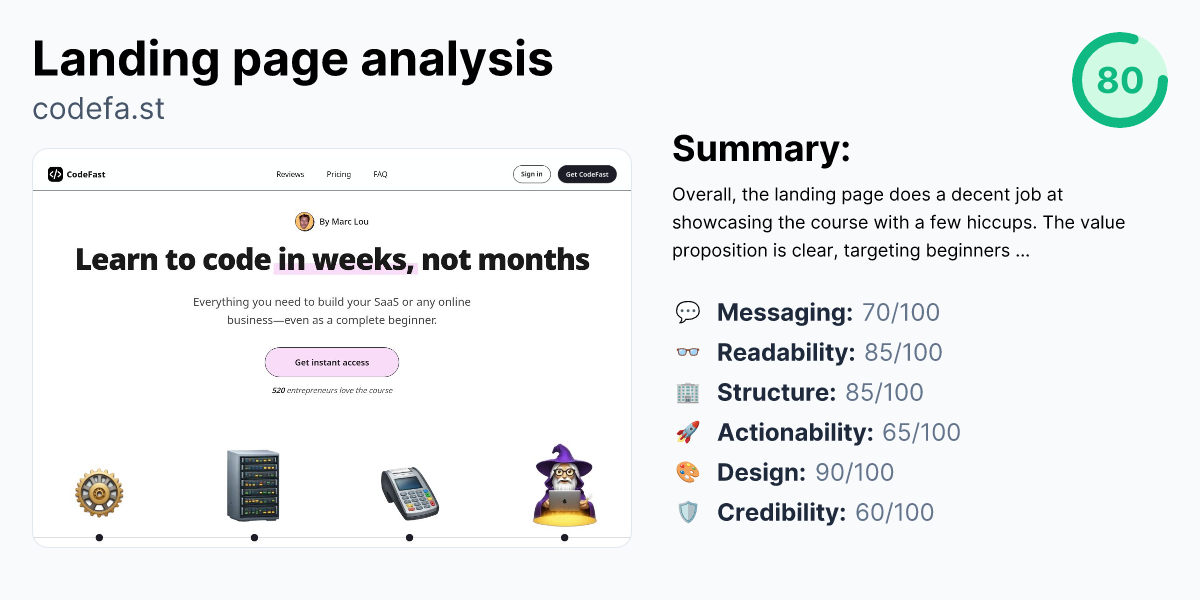Click the Credibility shield icon
Viewport: 1200px width, 600px height.
tap(688, 512)
